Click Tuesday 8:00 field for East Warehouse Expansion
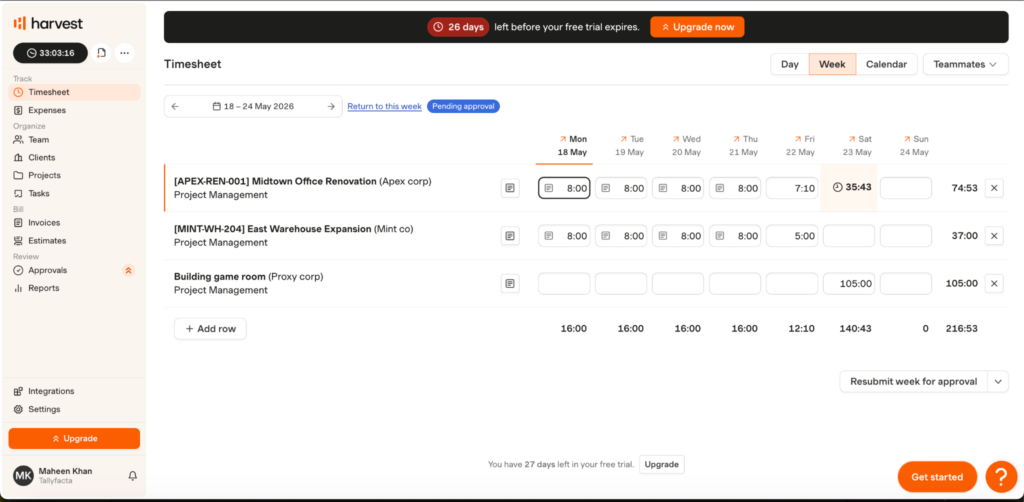This screenshot has height=502, width=1024. pos(621,236)
